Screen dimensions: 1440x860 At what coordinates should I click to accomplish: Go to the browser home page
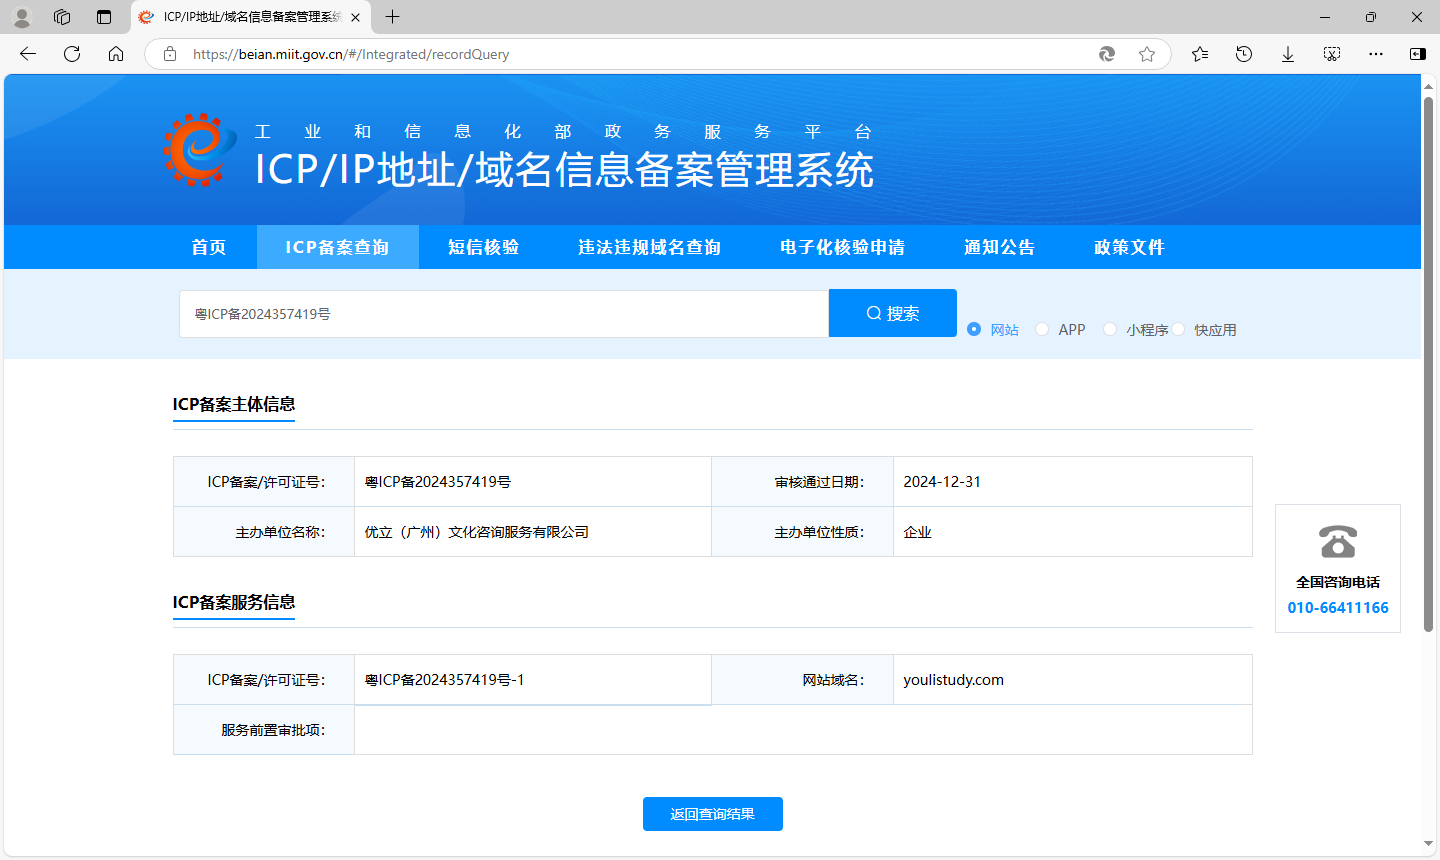pyautogui.click(x=116, y=54)
